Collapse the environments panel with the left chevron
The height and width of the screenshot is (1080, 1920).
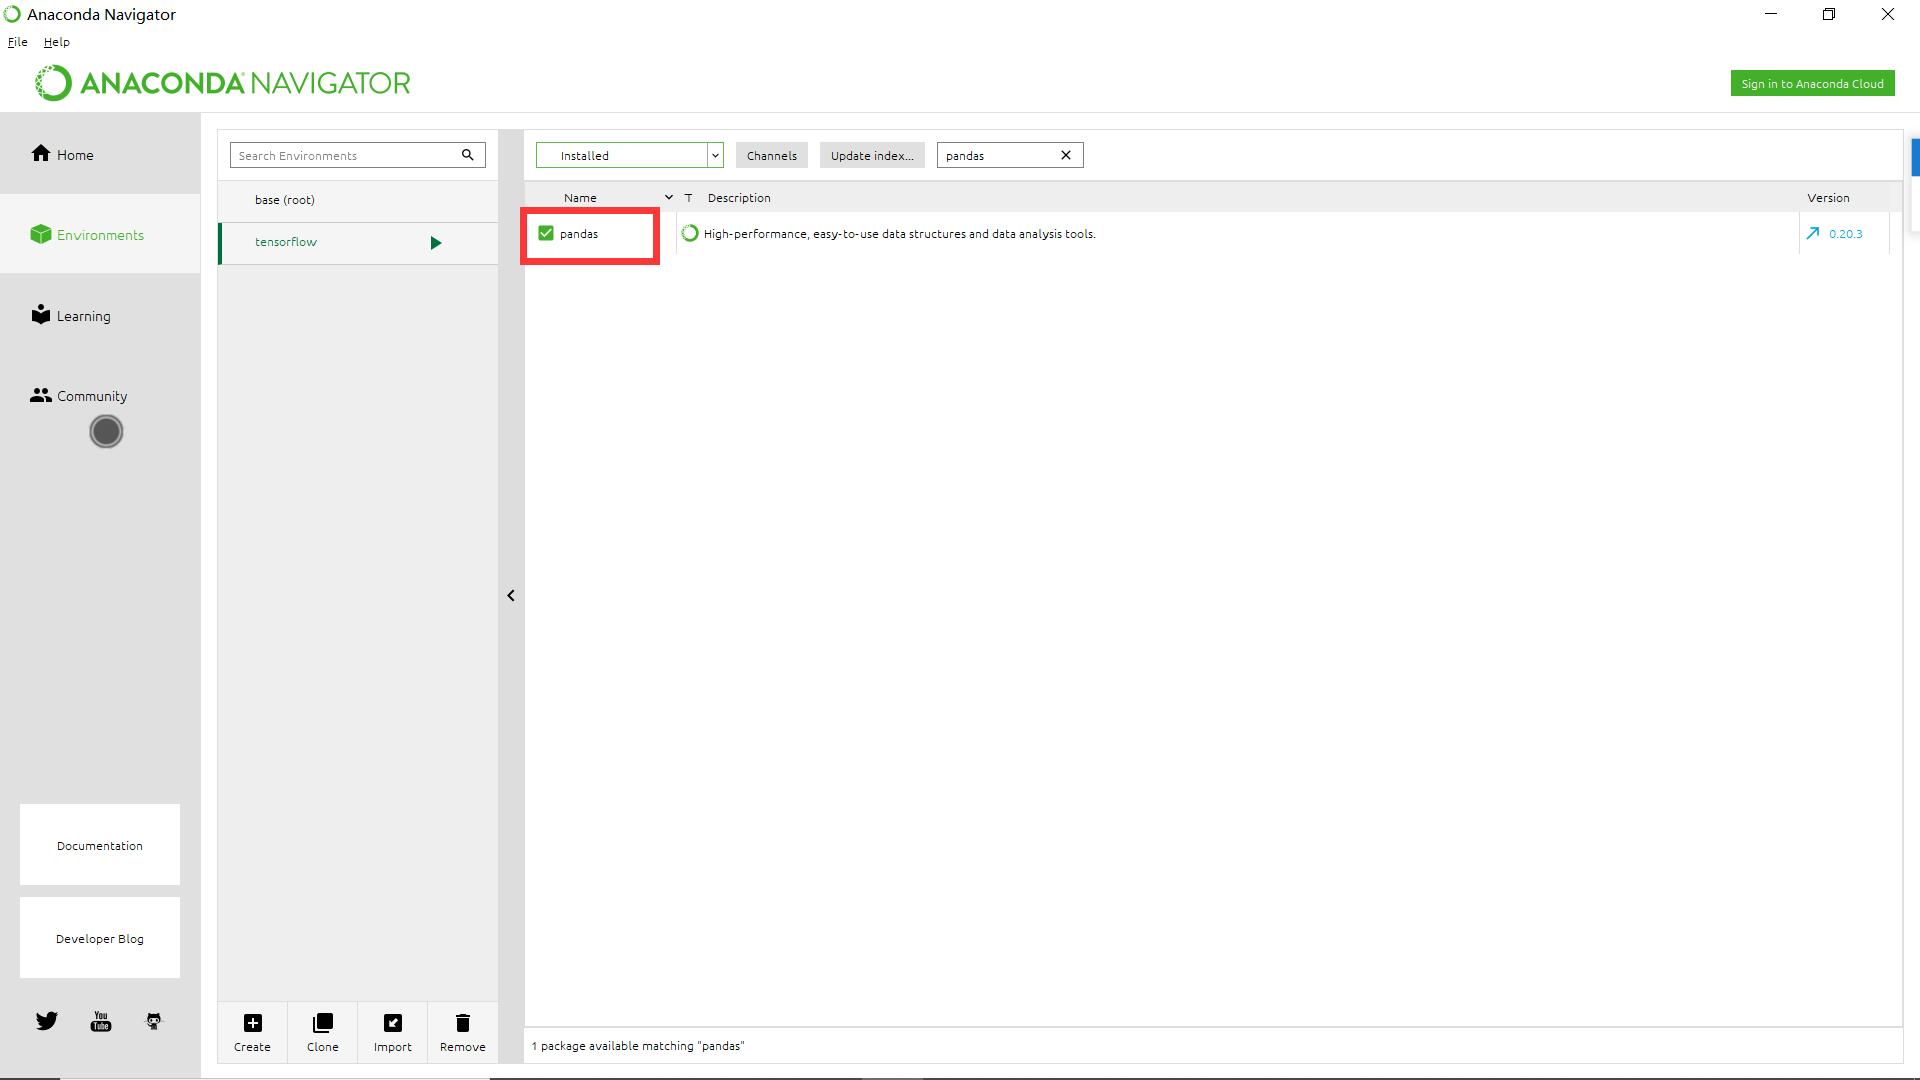511,596
